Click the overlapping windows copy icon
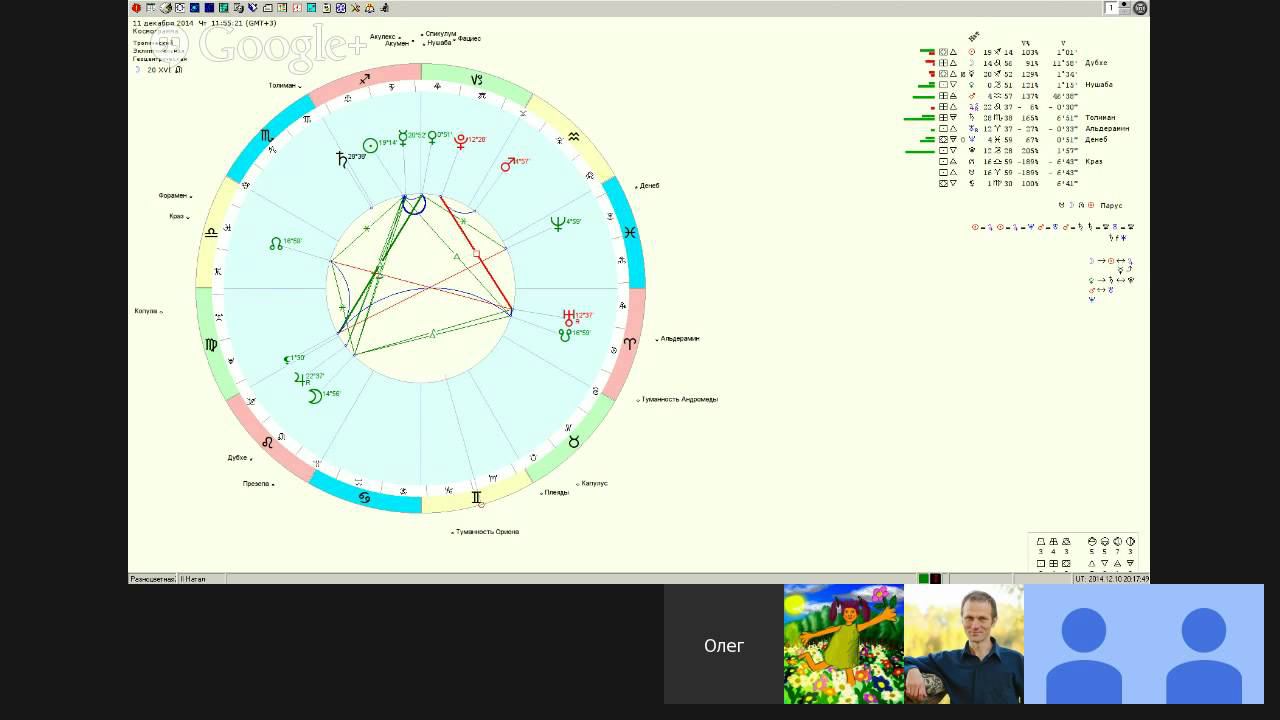 coord(238,8)
